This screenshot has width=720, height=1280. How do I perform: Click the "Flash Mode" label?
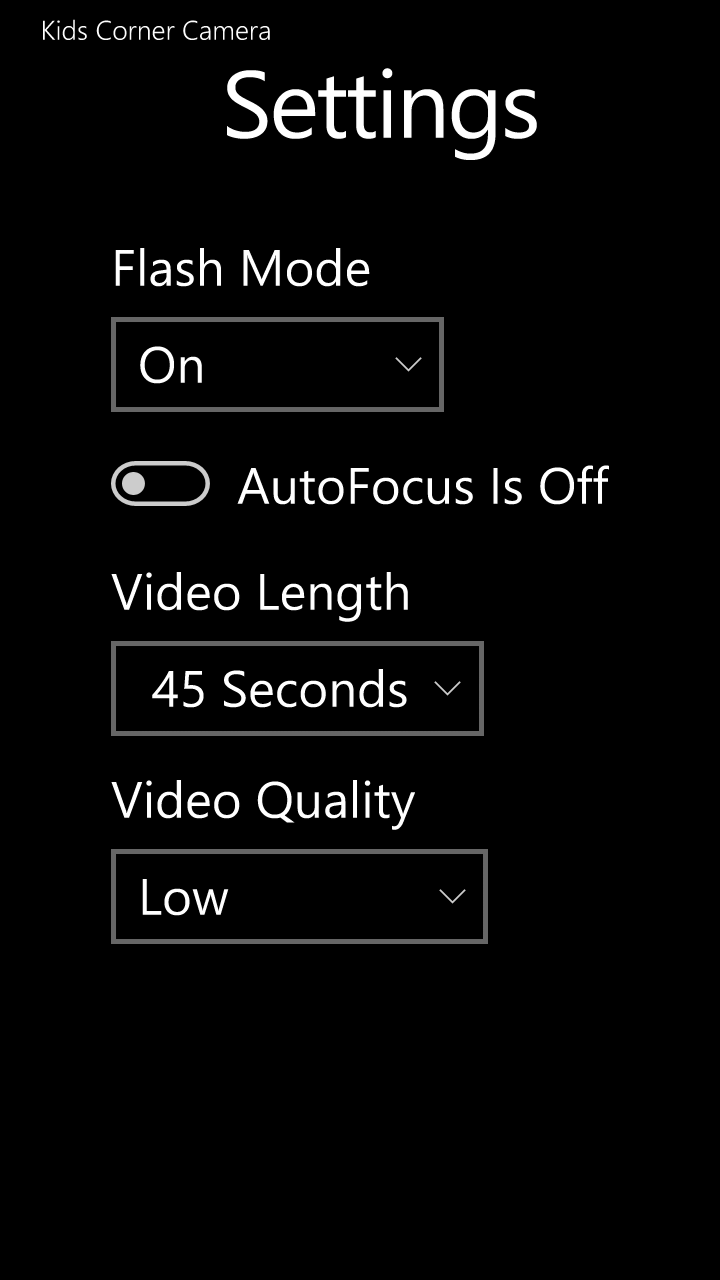(x=241, y=268)
